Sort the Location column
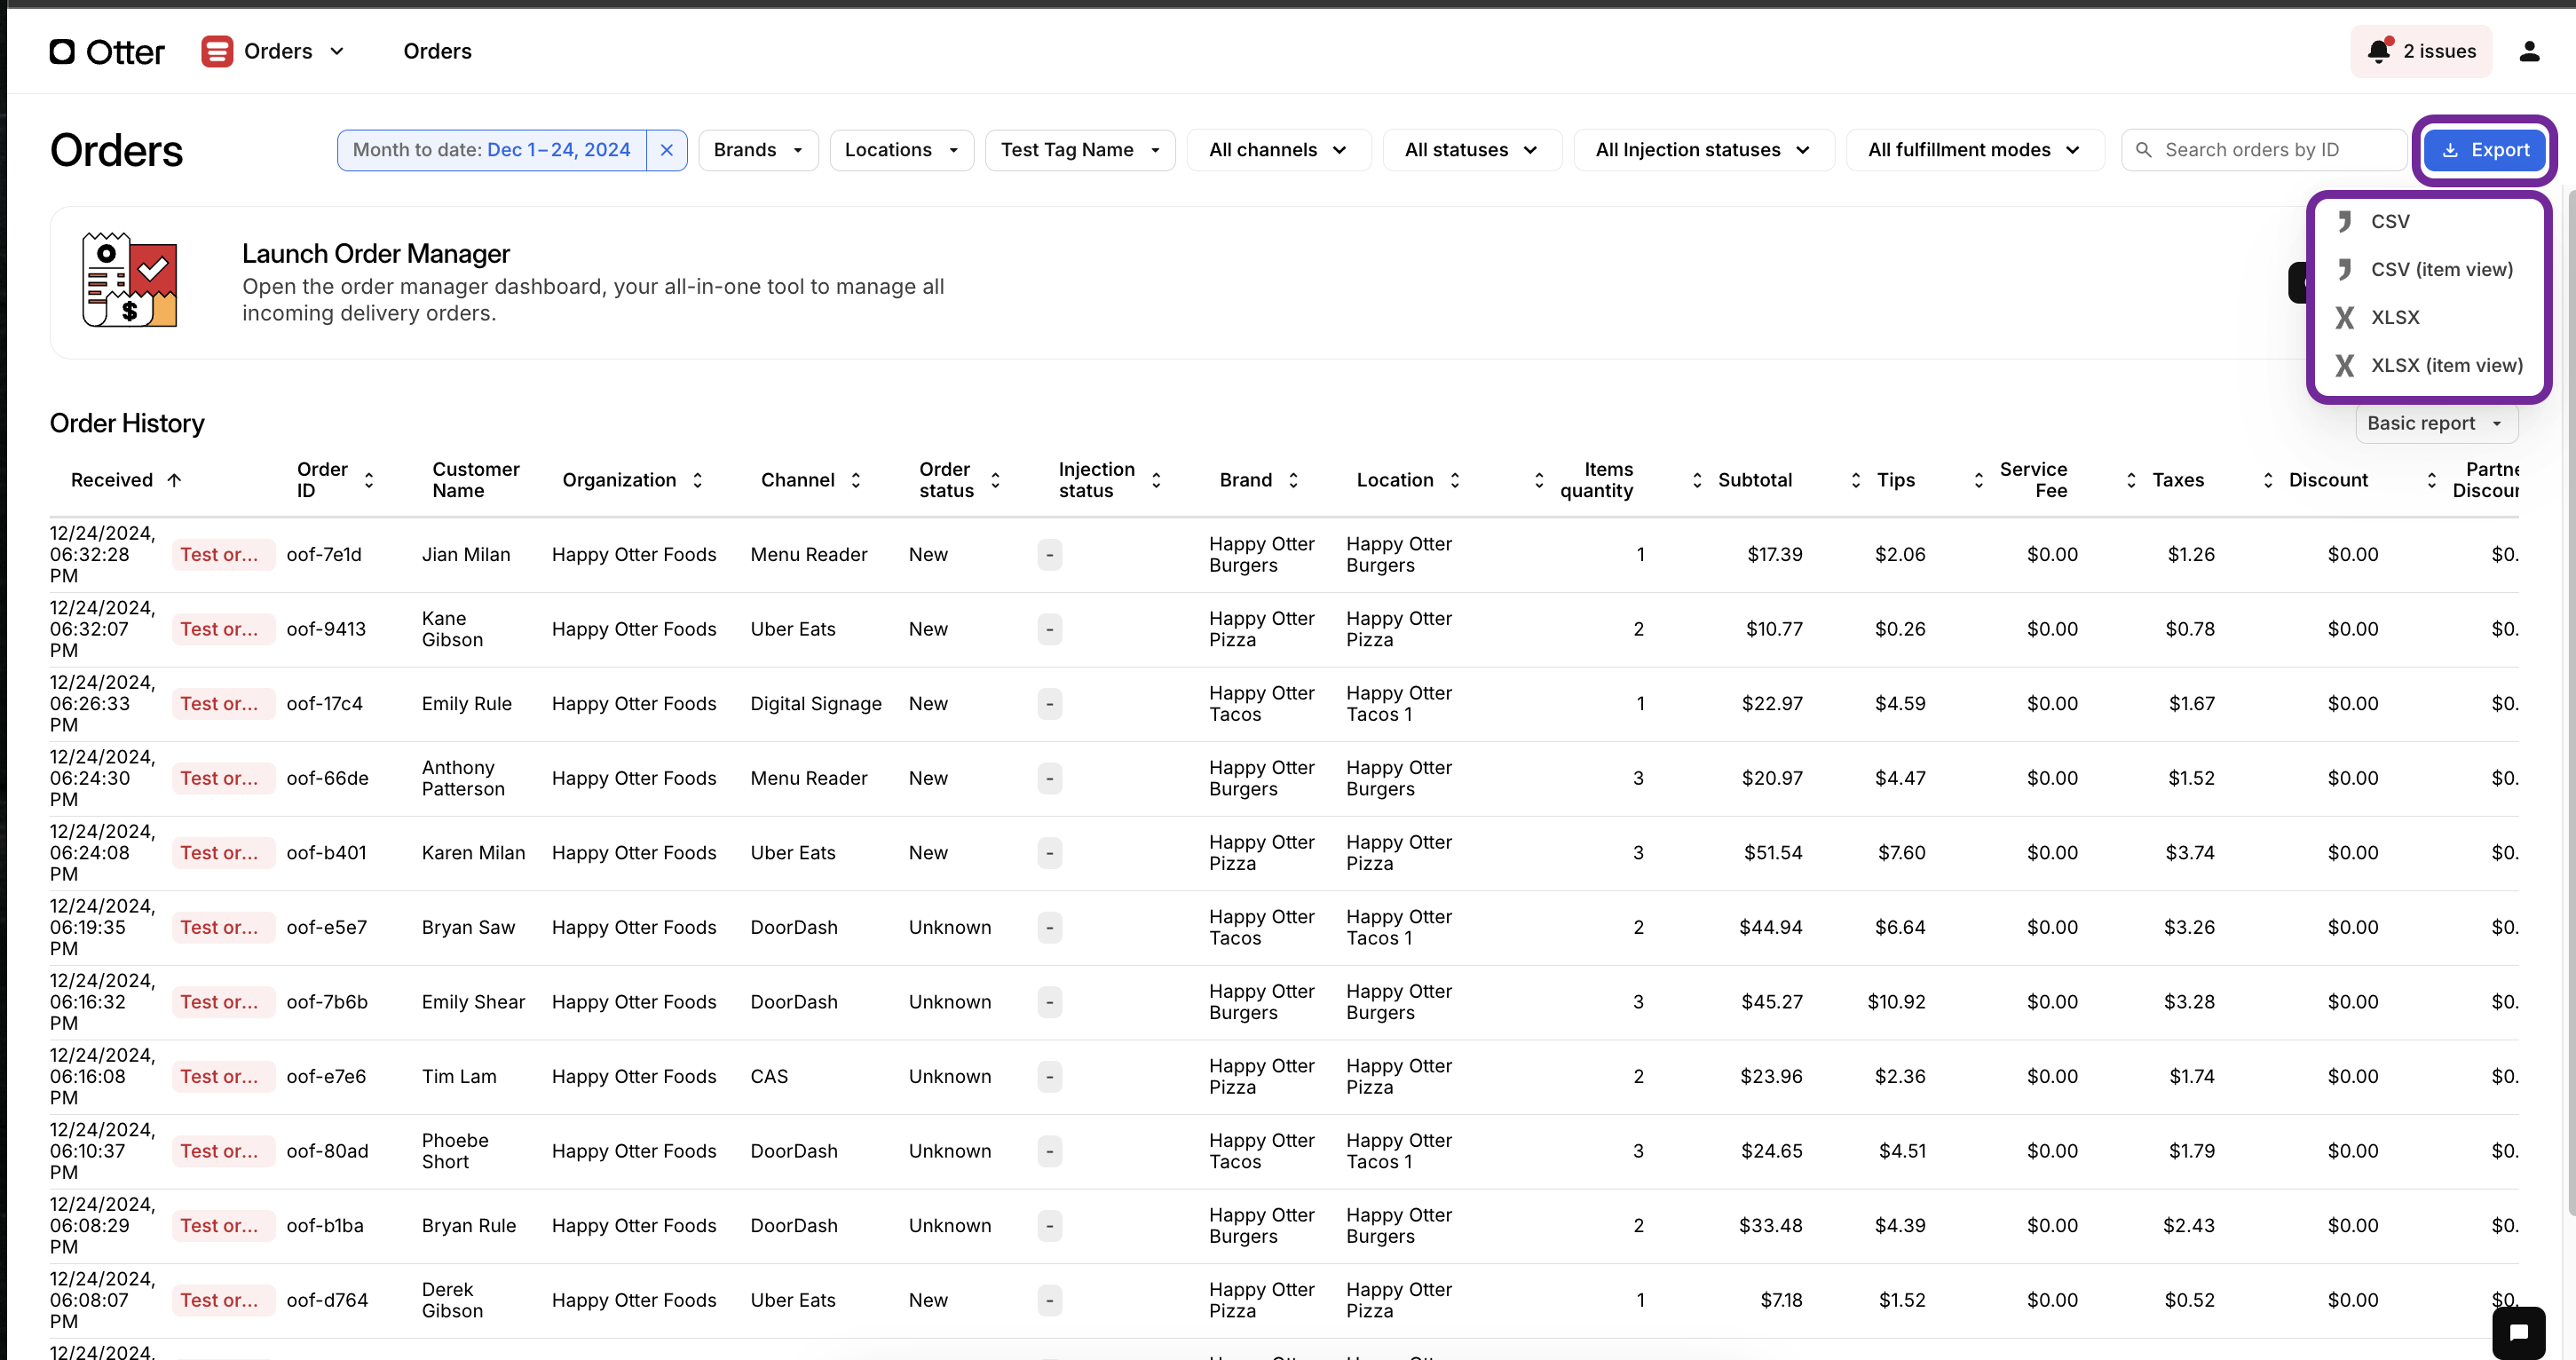The height and width of the screenshot is (1360, 2576). pos(1455,480)
